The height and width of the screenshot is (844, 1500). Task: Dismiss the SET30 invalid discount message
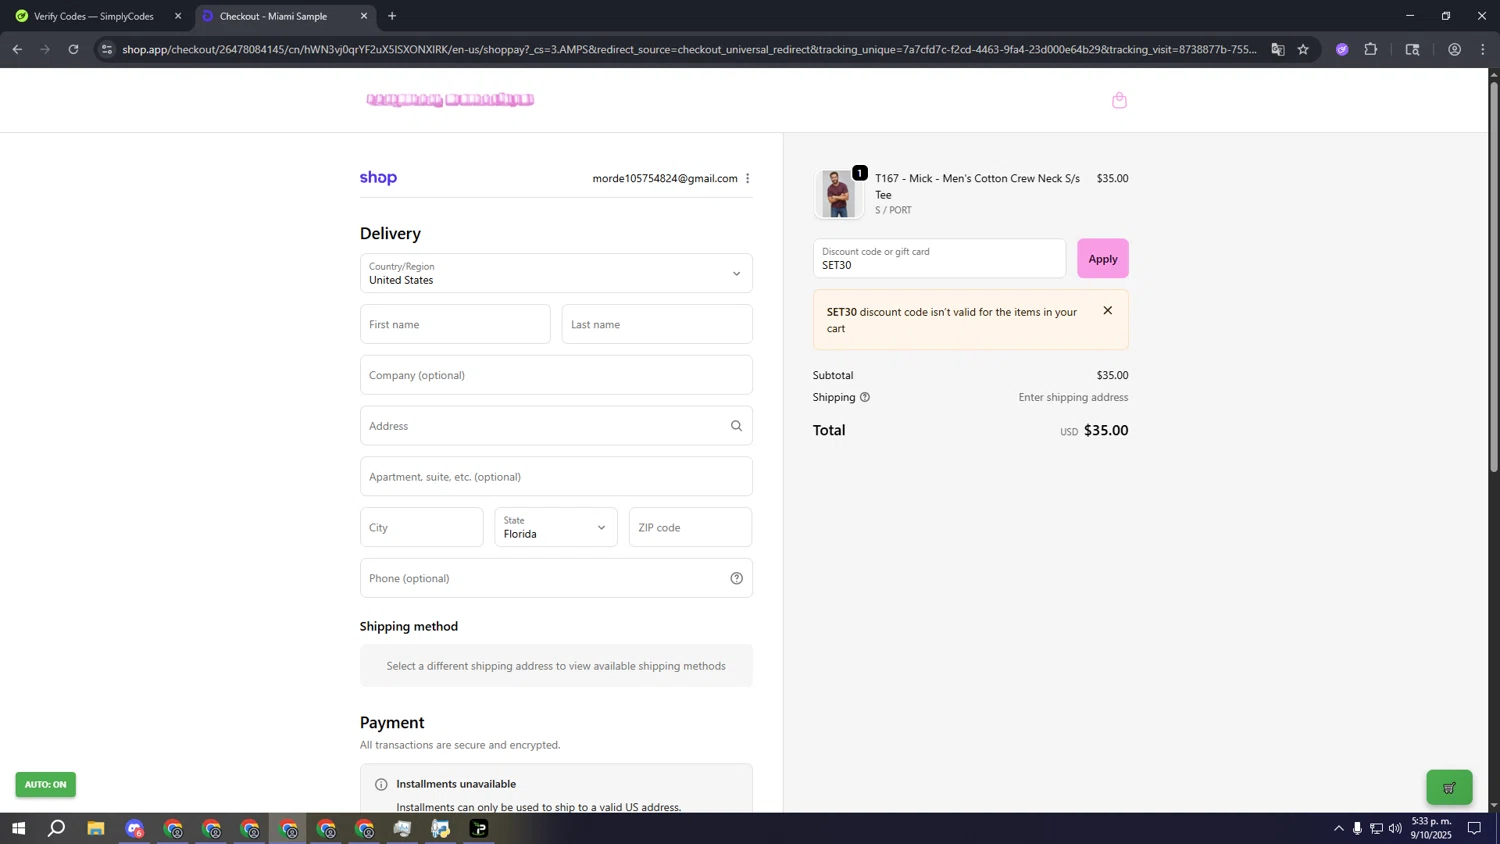(x=1107, y=311)
